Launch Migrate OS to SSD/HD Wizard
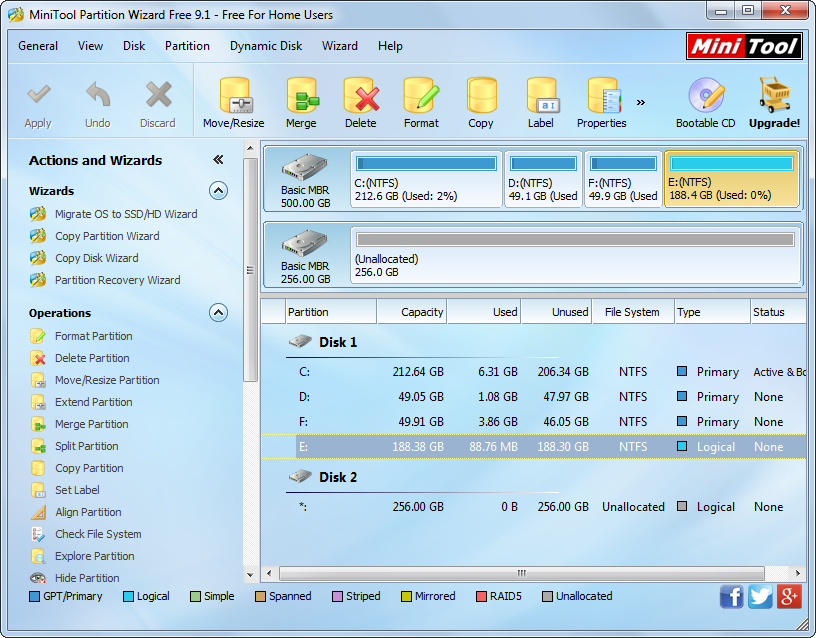This screenshot has height=638, width=816. 113,214
